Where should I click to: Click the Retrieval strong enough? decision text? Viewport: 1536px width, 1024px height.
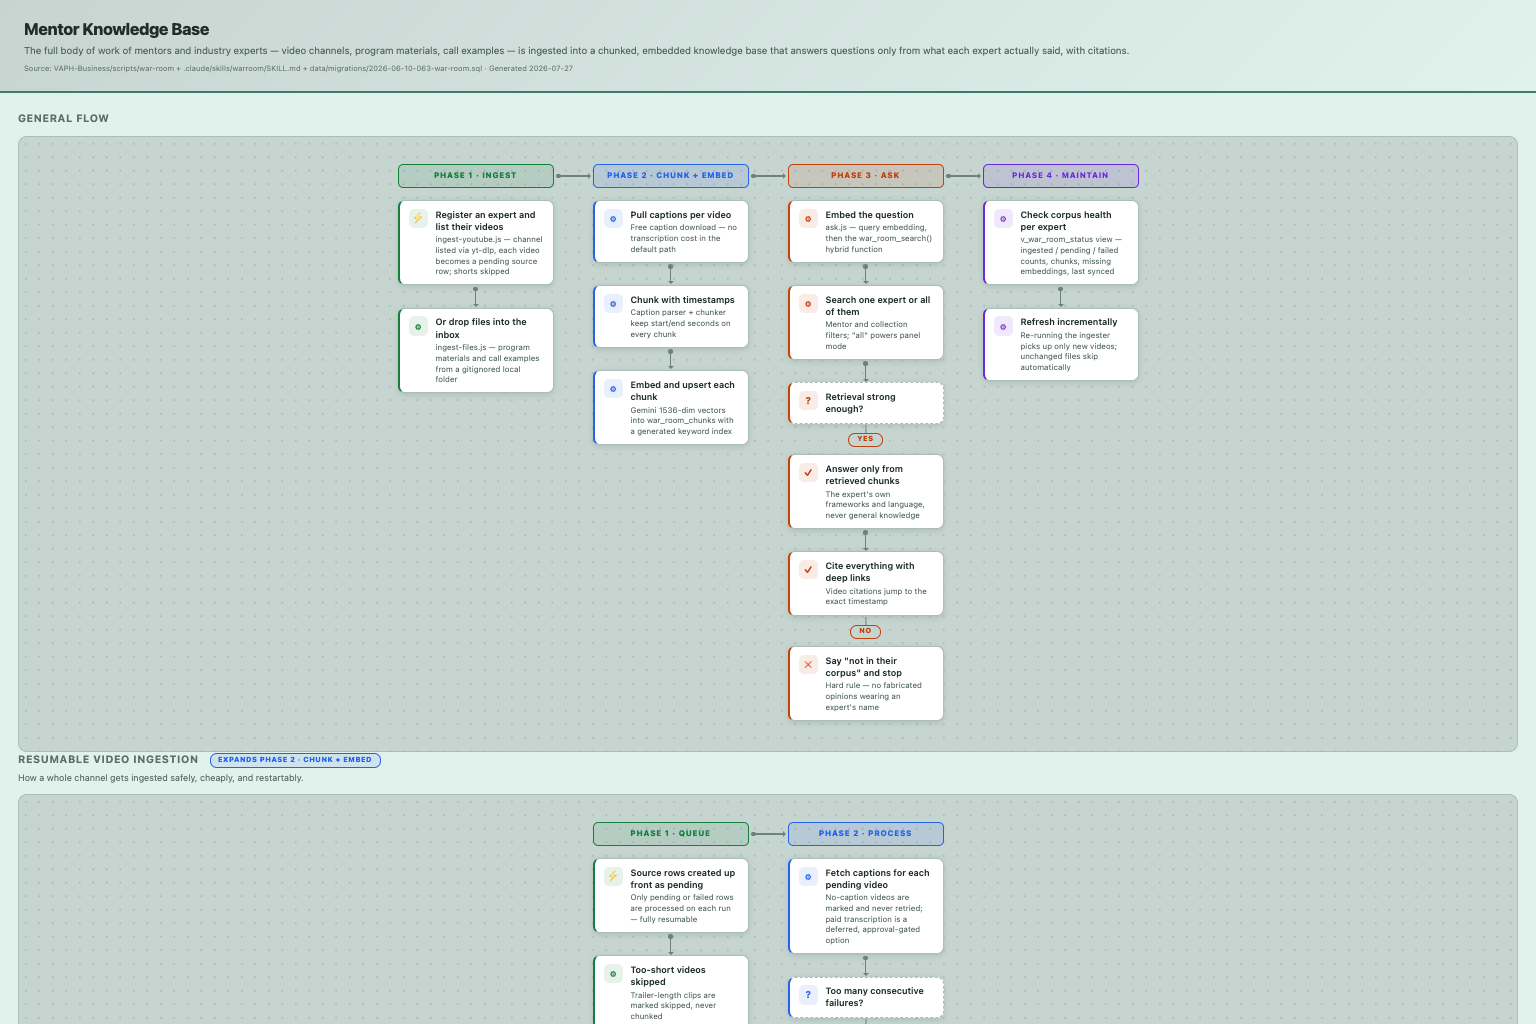(861, 403)
